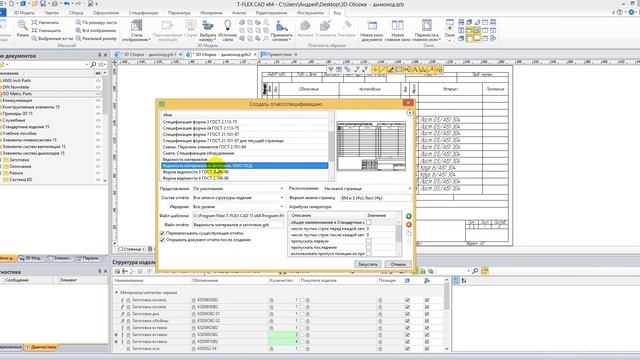Click the filter icon in drawing floating toolbar
This screenshot has width=640, height=360.
(x=331, y=70)
